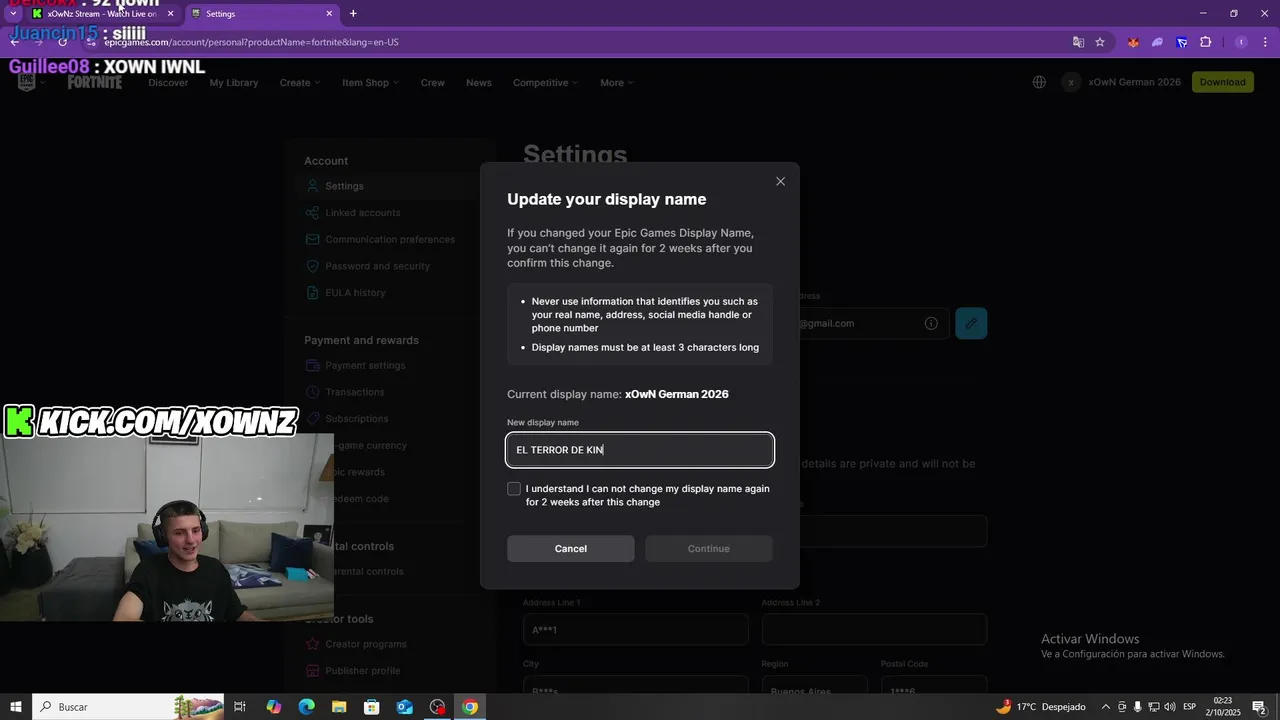Open a new browser tab
The image size is (1280, 720).
point(353,14)
